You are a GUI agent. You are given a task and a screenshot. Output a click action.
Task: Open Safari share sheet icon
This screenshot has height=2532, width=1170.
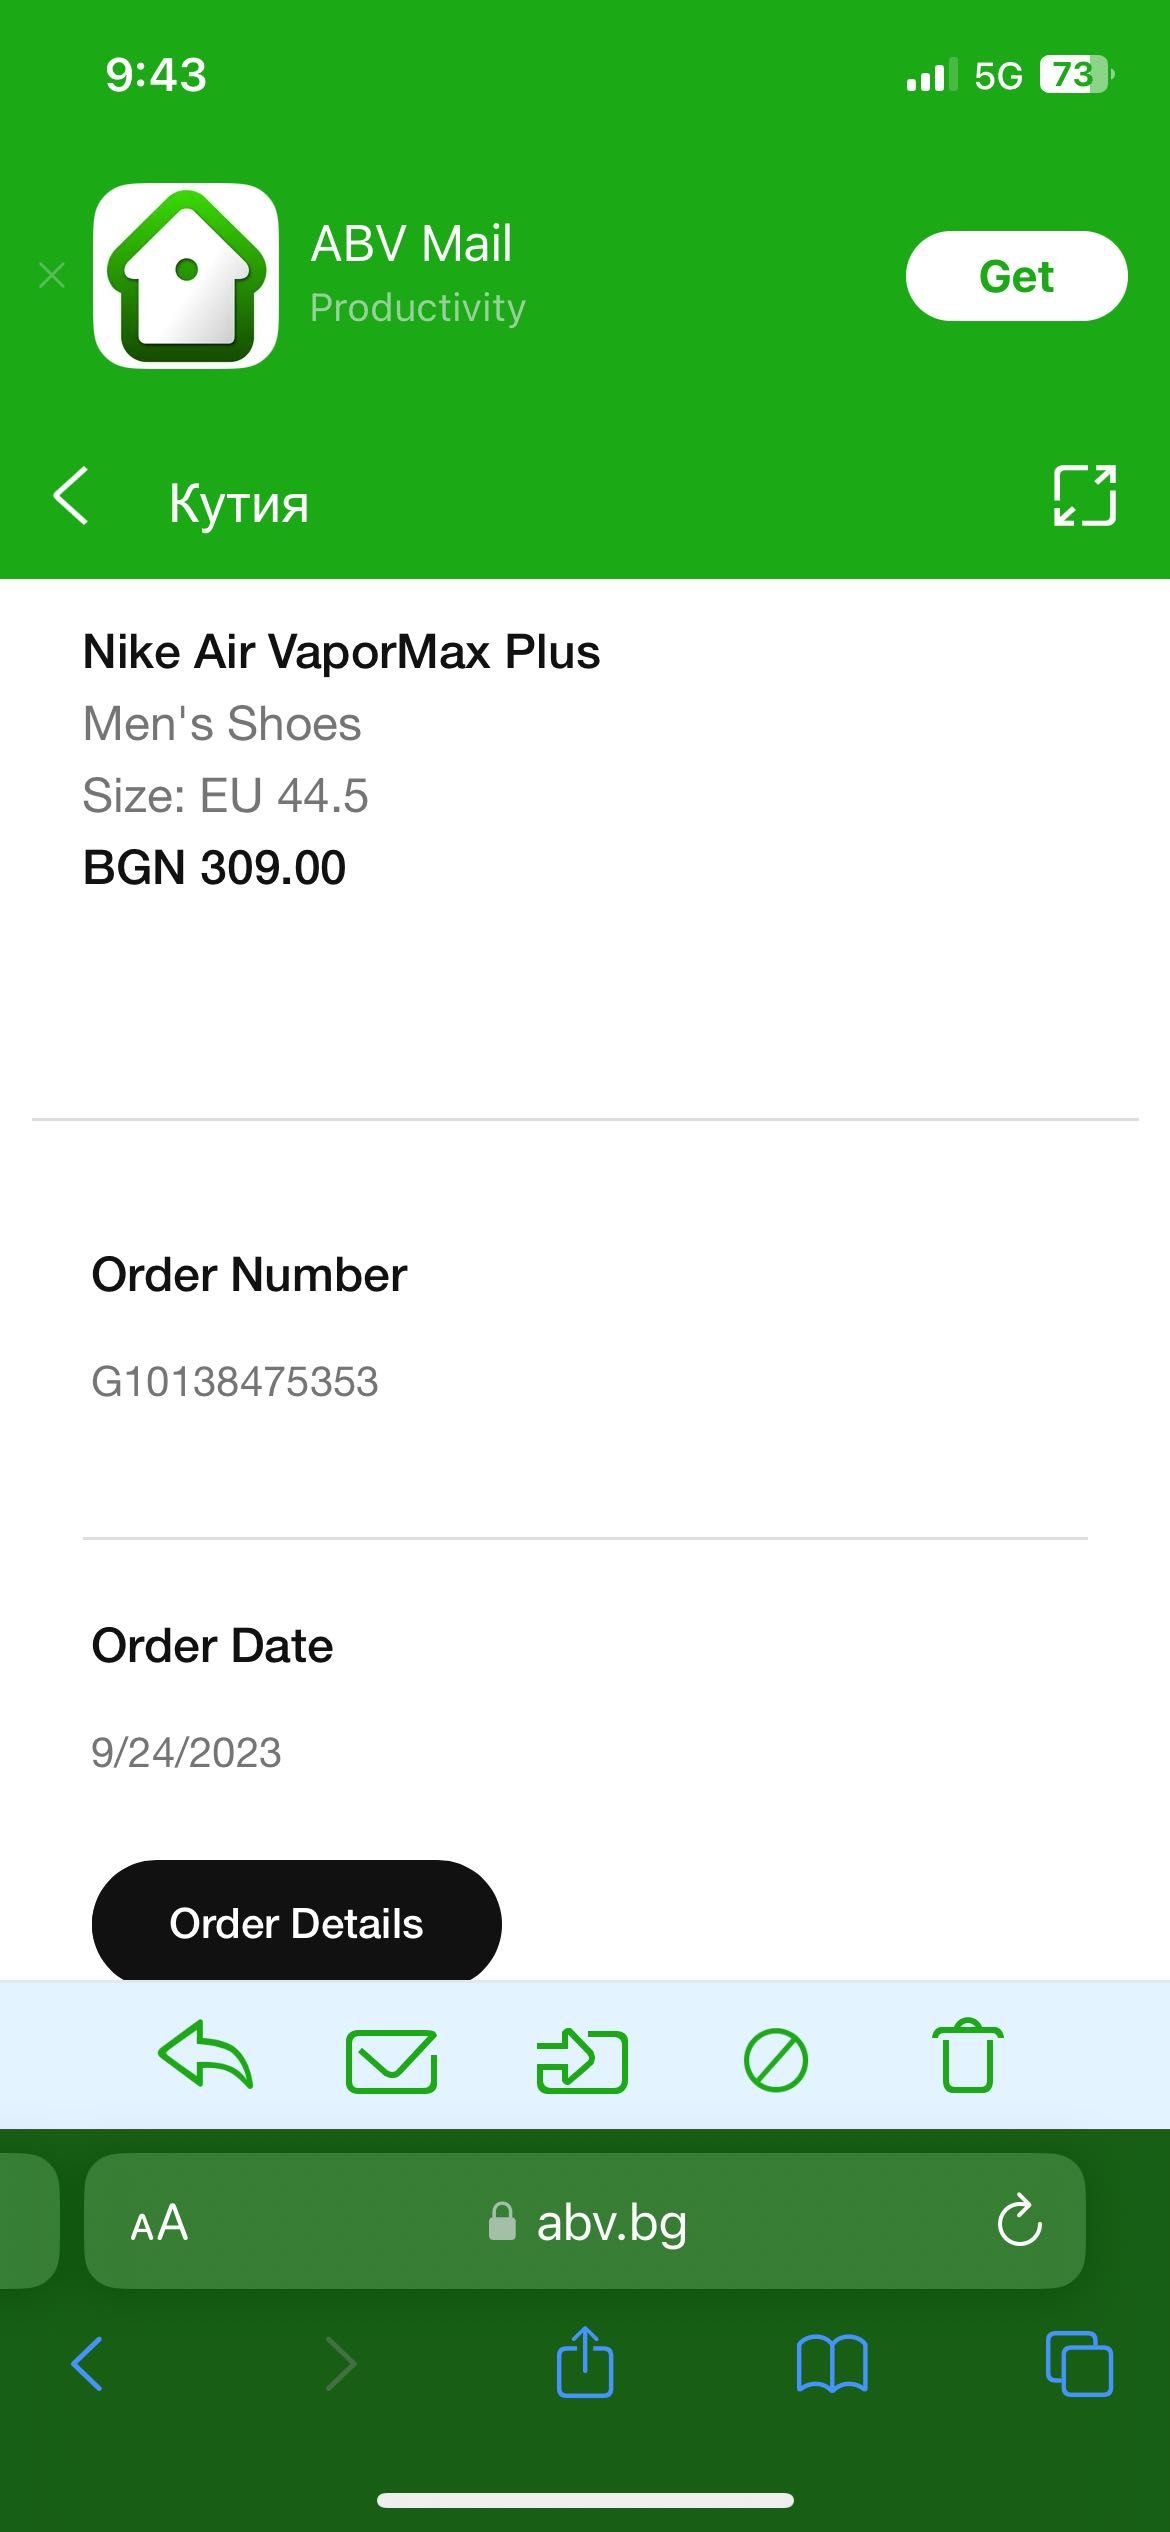tap(585, 2361)
